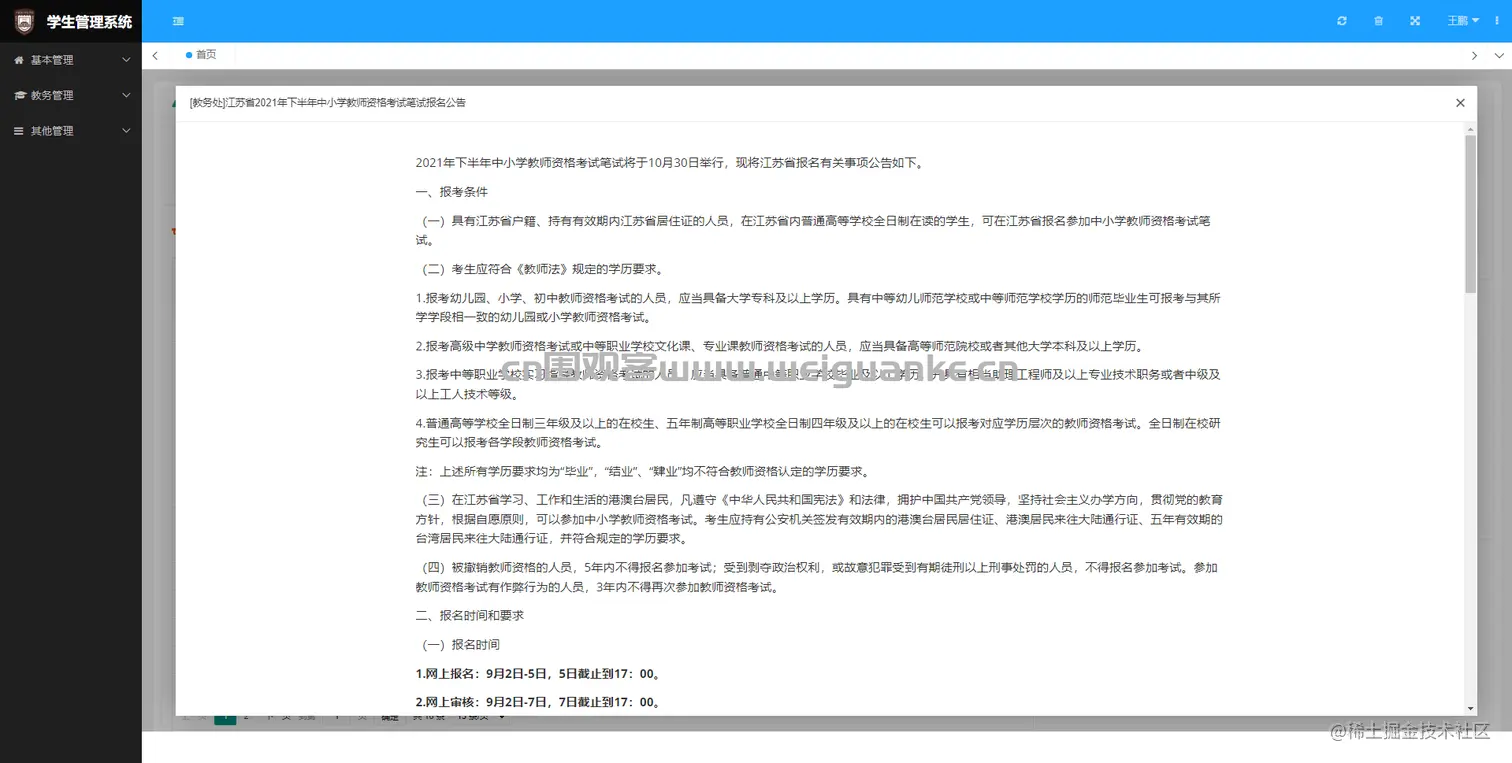Click the trash can icon in the header
This screenshot has width=1512, height=763.
tap(1378, 21)
